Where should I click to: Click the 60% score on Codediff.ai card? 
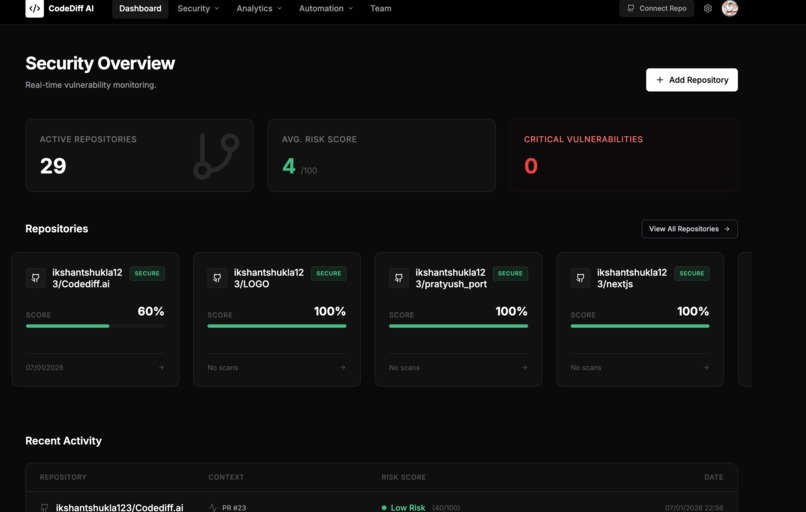[x=151, y=312]
